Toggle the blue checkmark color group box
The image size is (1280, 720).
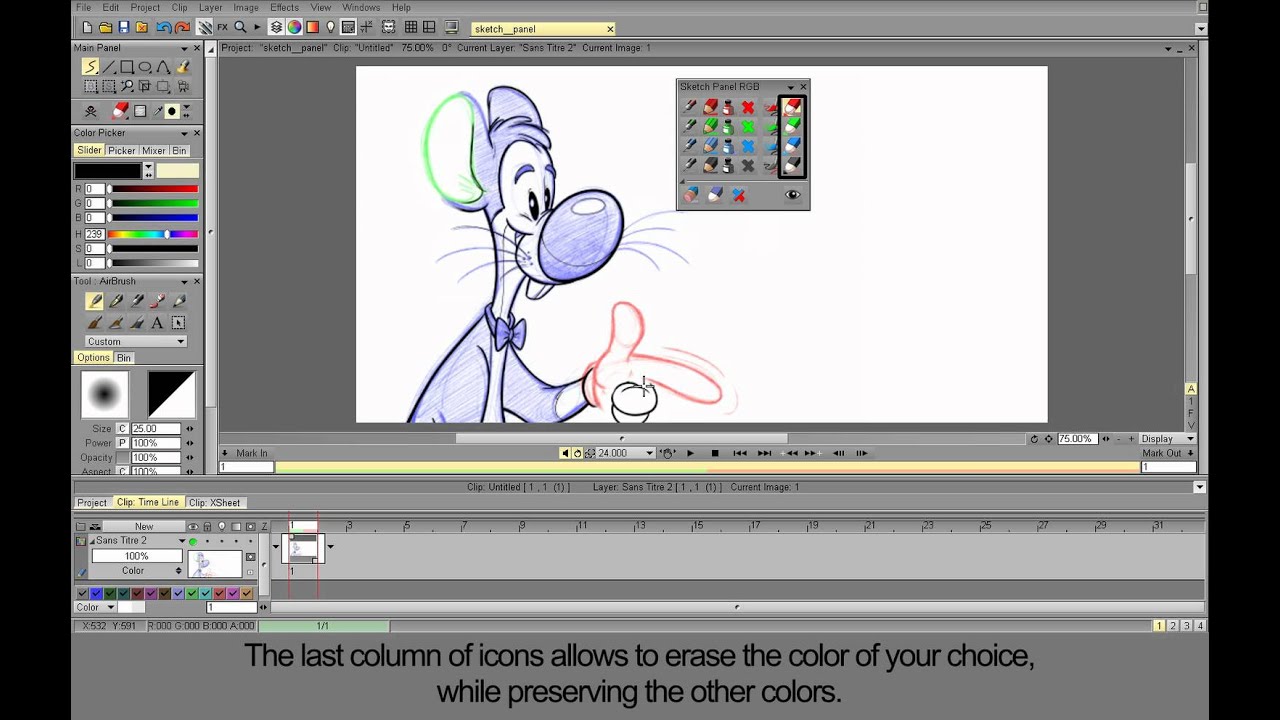(96, 593)
